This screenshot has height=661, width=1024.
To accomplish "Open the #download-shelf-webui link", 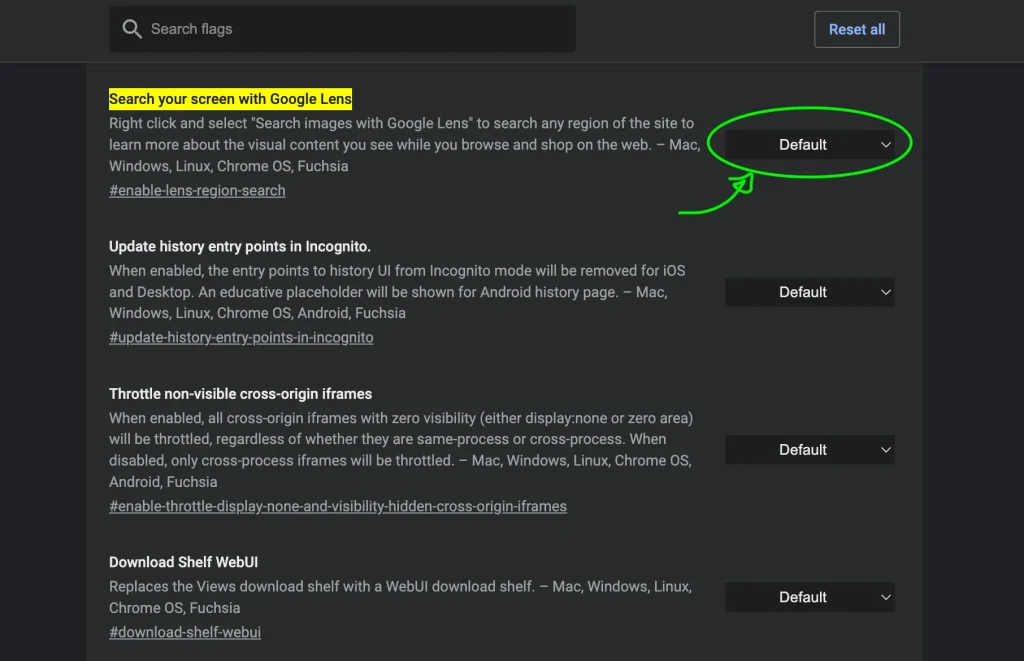I will pos(185,632).
